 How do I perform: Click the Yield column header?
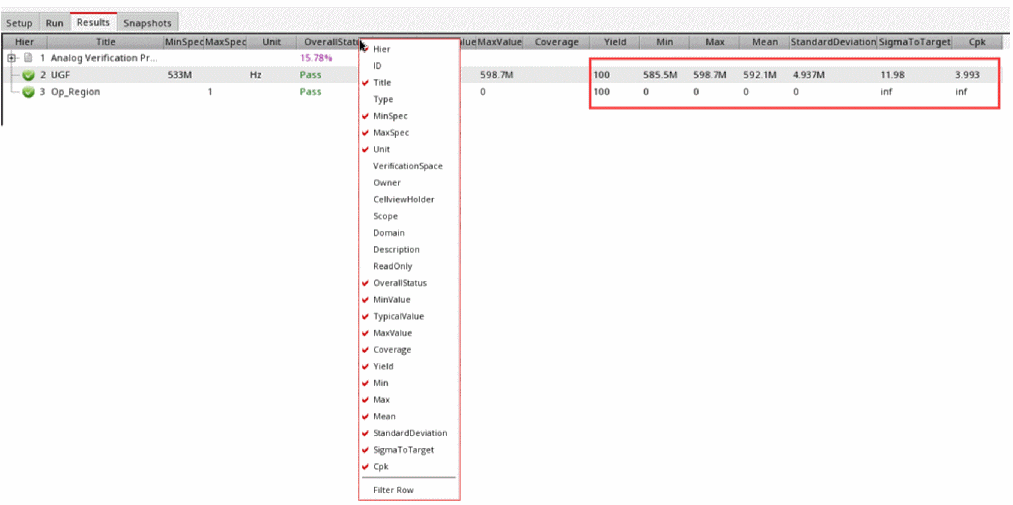pyautogui.click(x=614, y=42)
